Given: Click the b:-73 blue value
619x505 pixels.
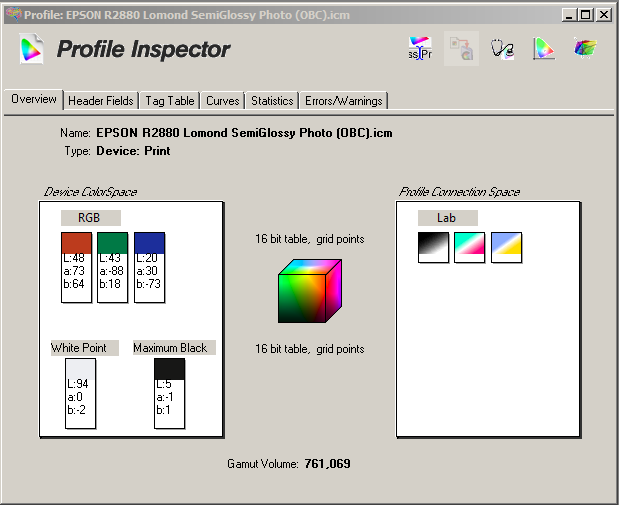Looking at the screenshot, I should pyautogui.click(x=148, y=284).
